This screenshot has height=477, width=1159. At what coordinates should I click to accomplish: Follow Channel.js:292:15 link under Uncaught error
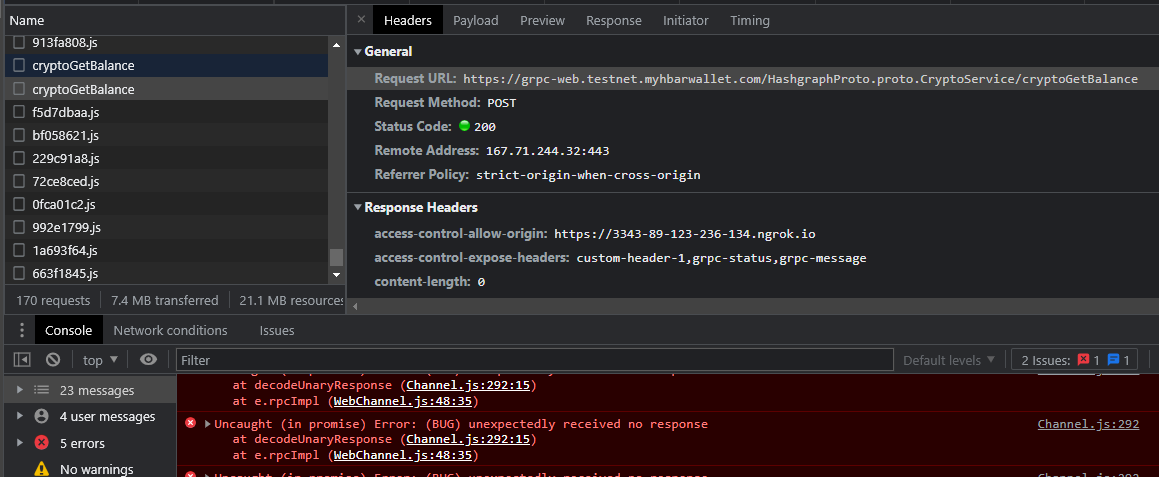point(469,439)
